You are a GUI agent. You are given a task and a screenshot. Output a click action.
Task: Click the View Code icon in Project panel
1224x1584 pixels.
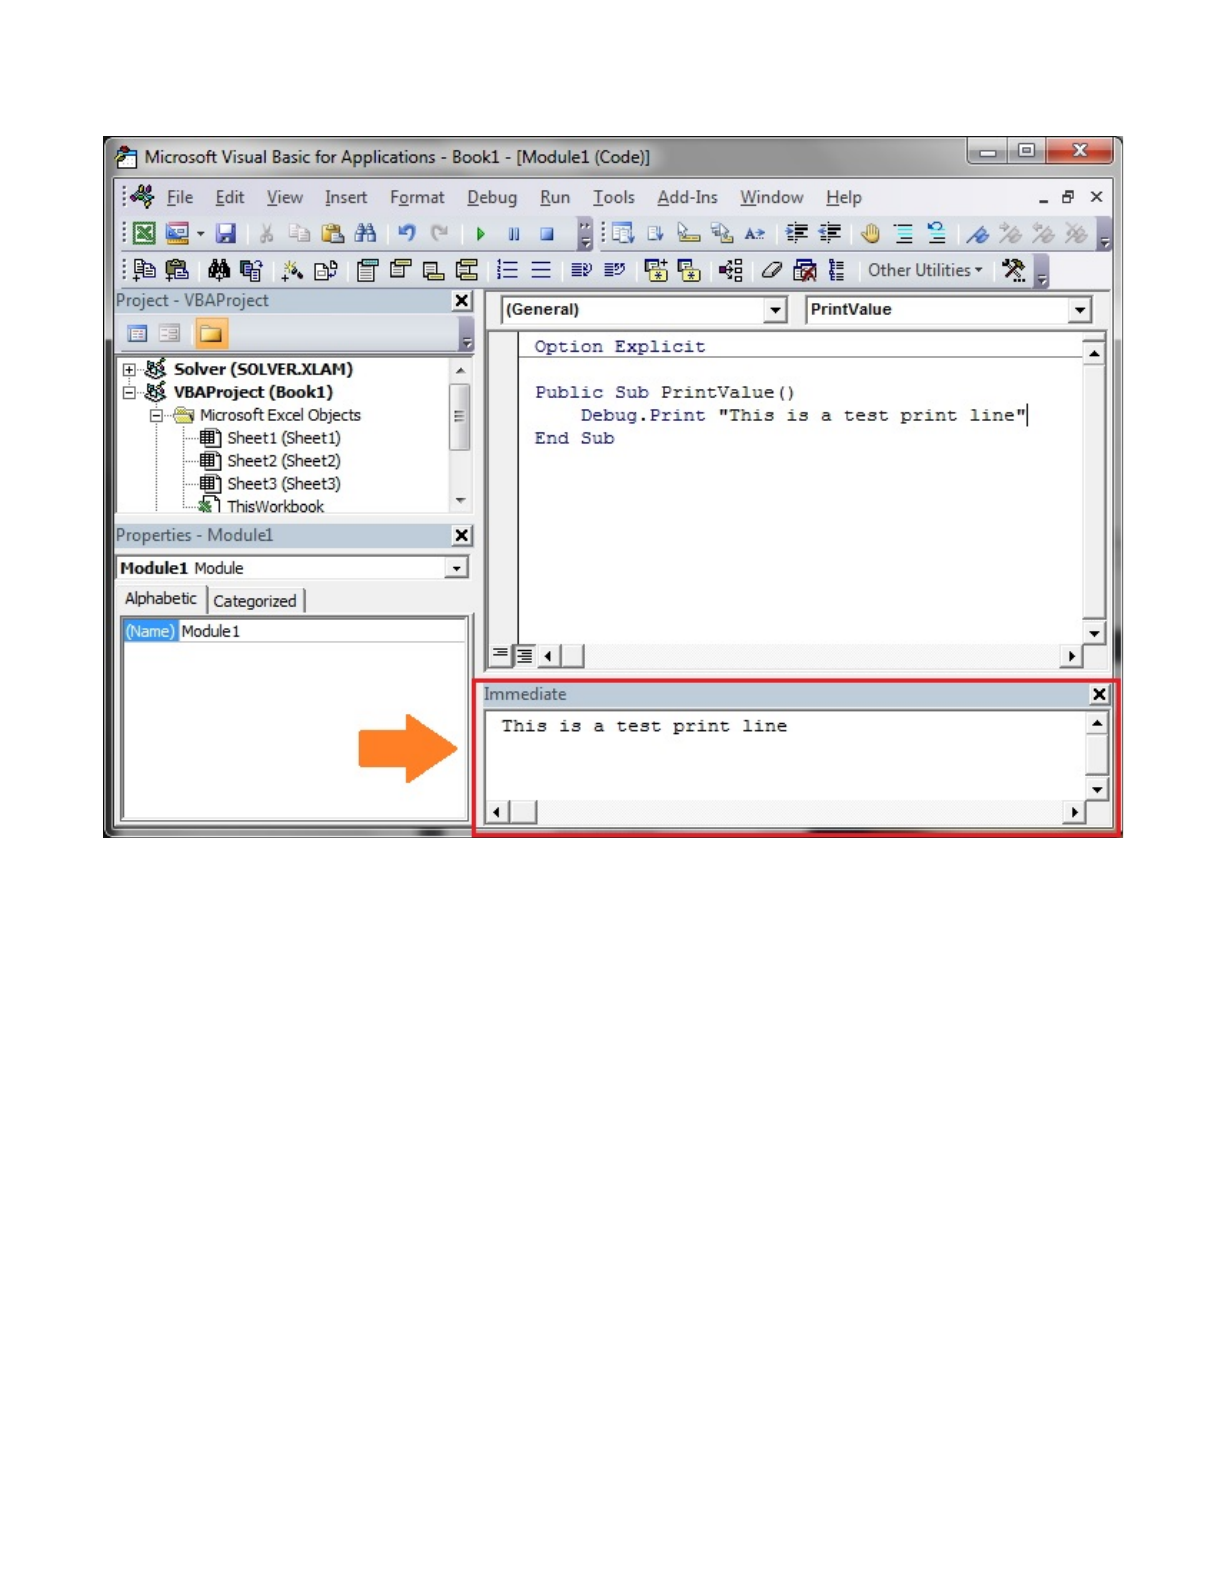coord(138,334)
